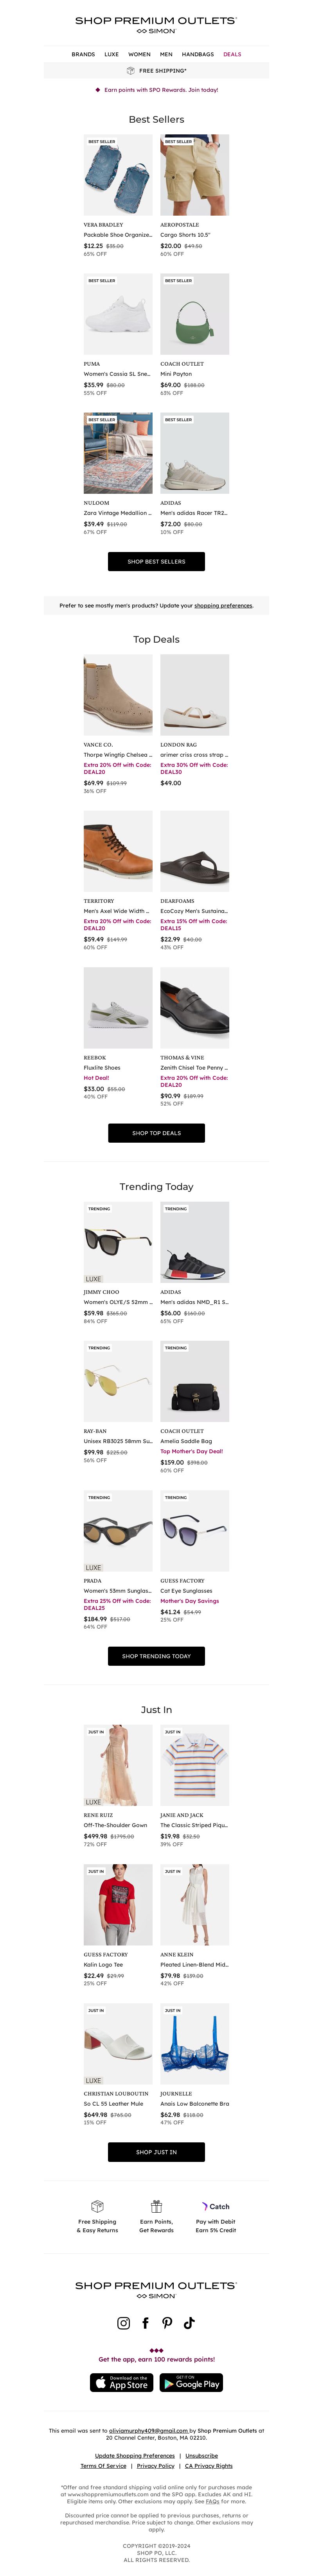Select the Deals navigation link

232,54
